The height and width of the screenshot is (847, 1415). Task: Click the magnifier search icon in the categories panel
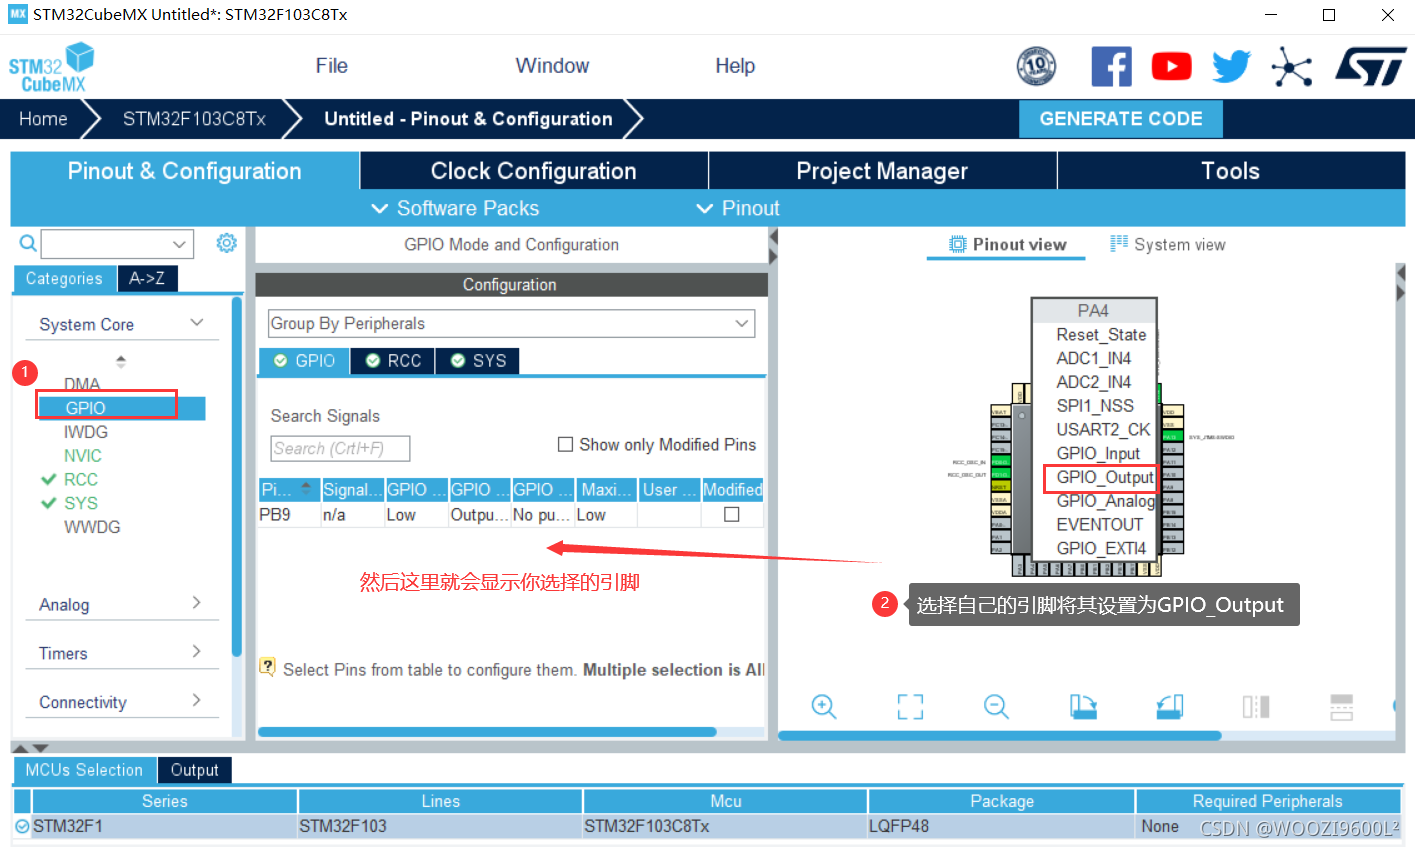coord(28,243)
